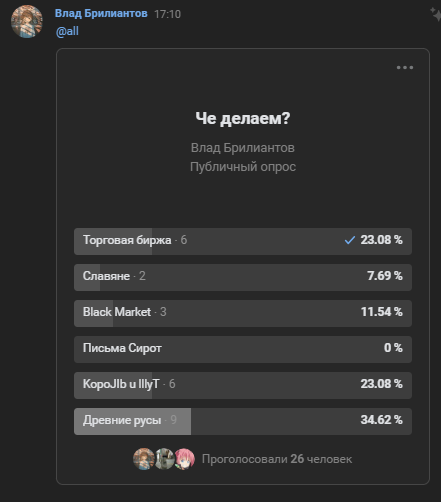
Task: Click the poll author name under the title
Action: pyautogui.click(x=243, y=148)
